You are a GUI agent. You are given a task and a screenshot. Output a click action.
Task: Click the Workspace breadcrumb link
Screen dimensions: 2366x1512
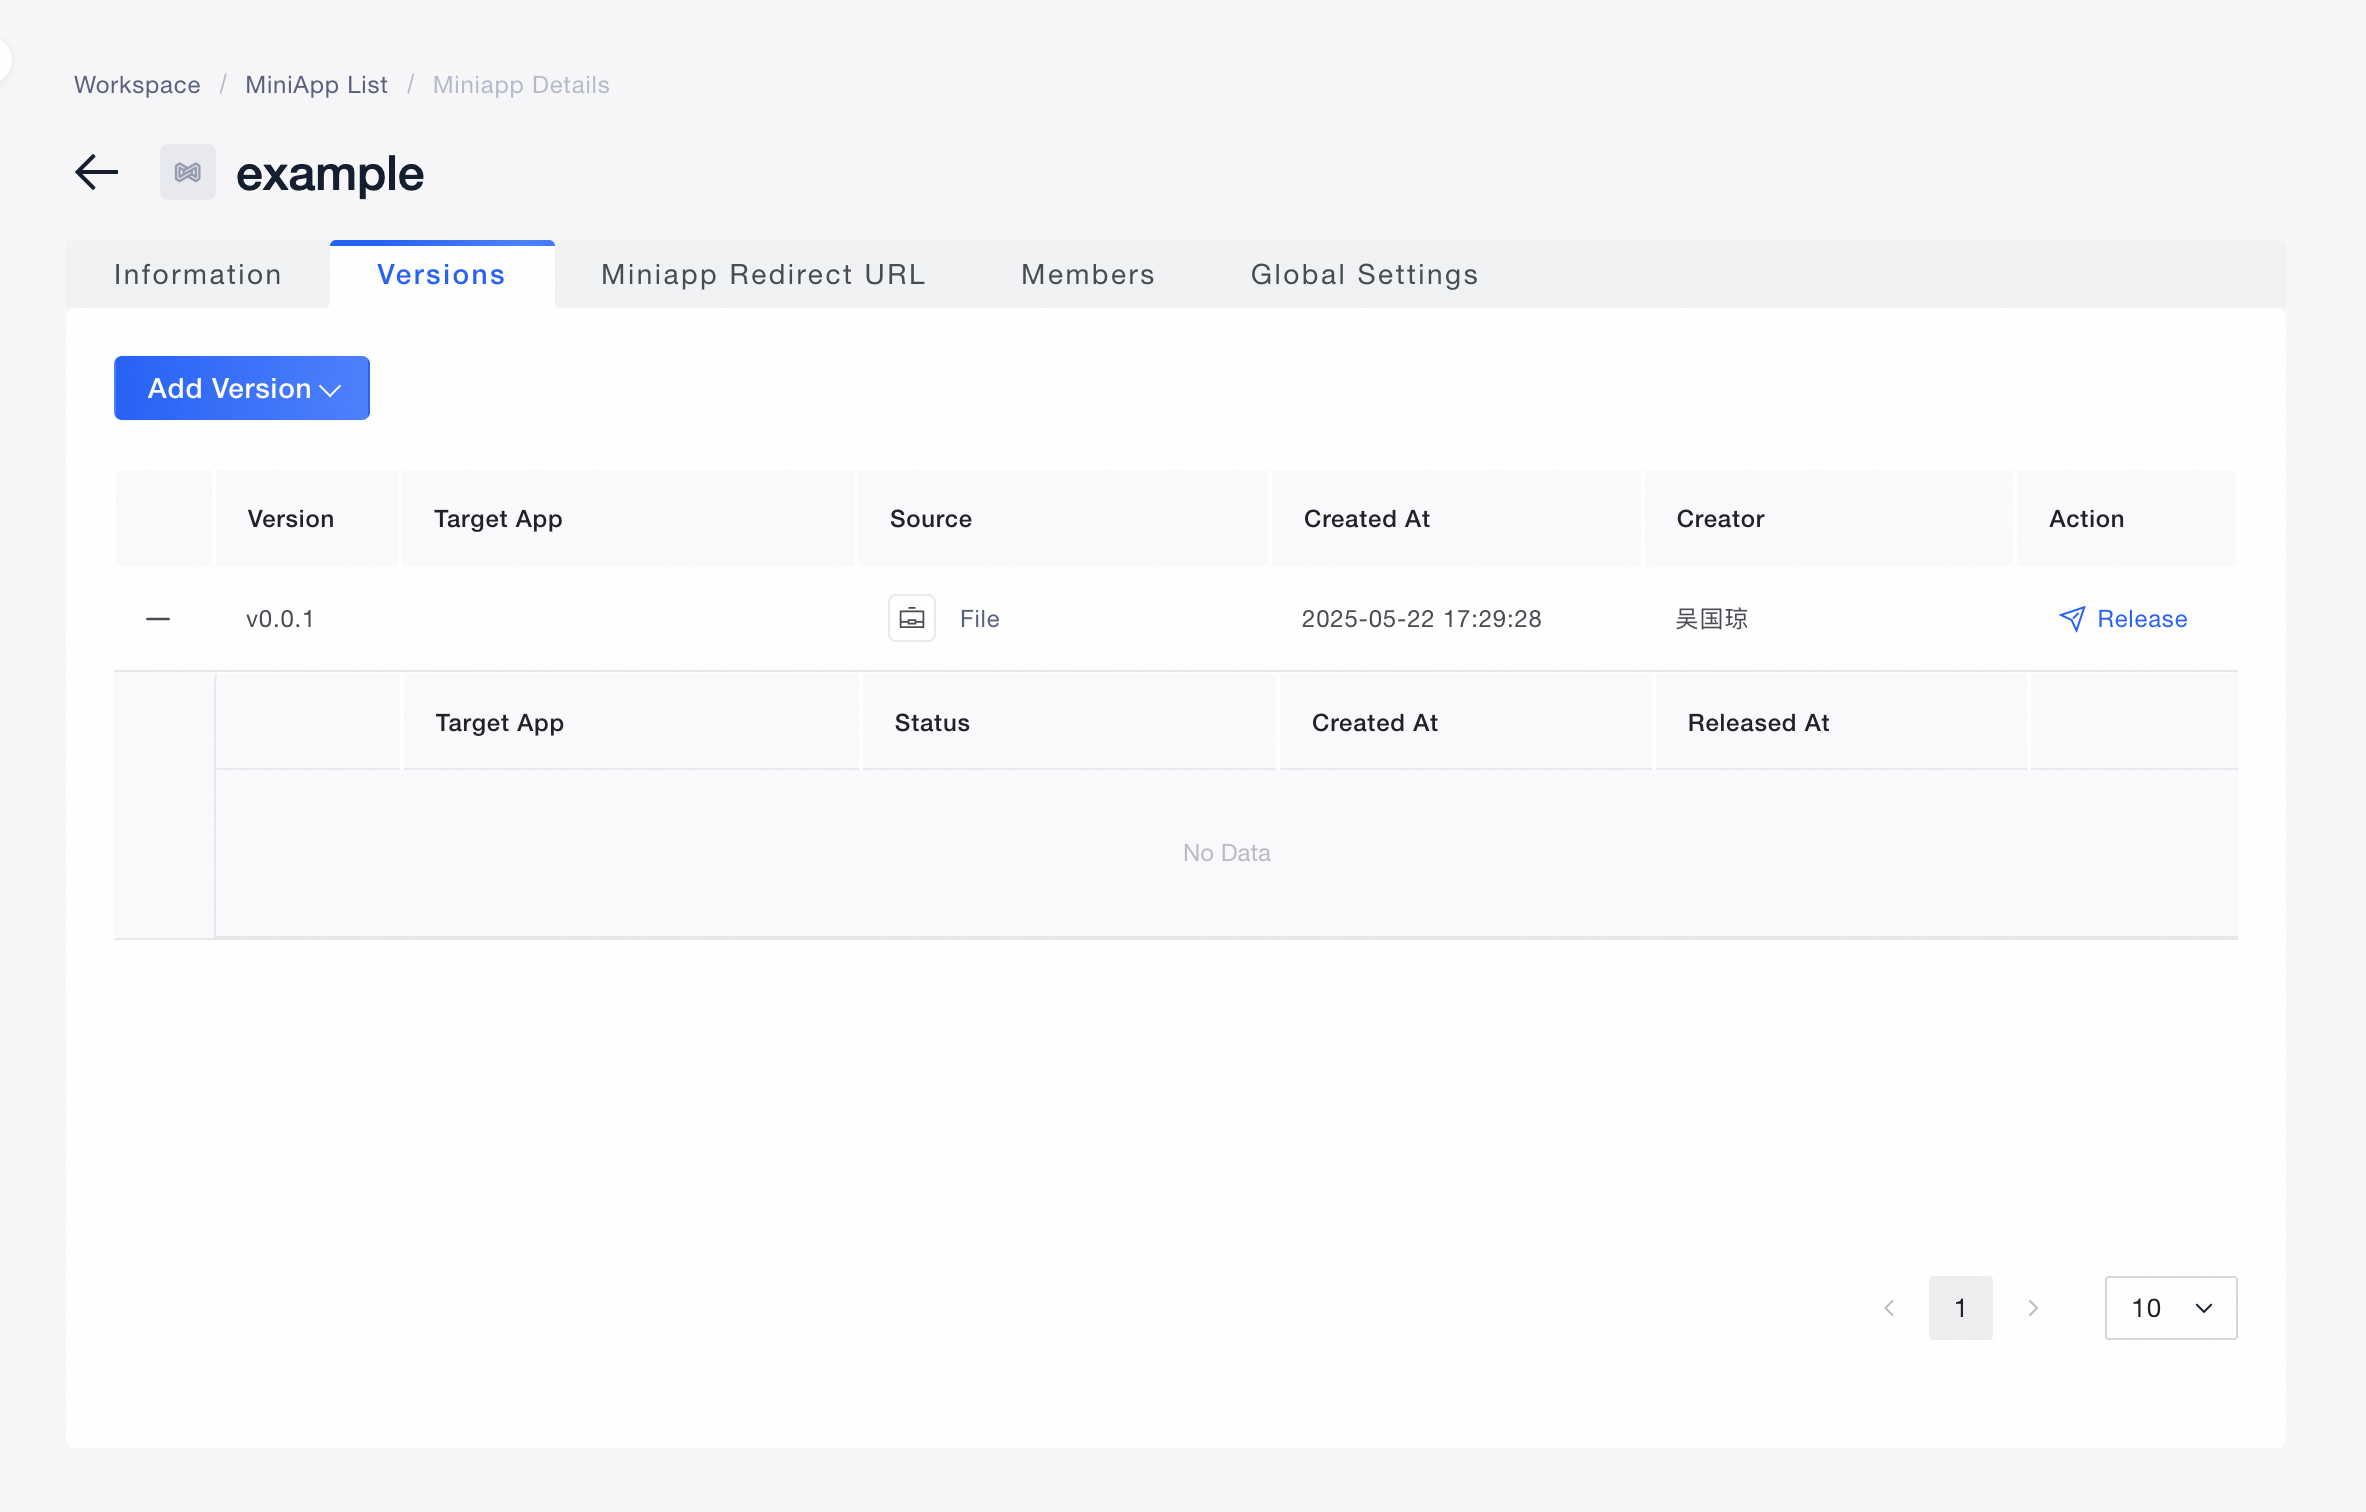pos(138,85)
